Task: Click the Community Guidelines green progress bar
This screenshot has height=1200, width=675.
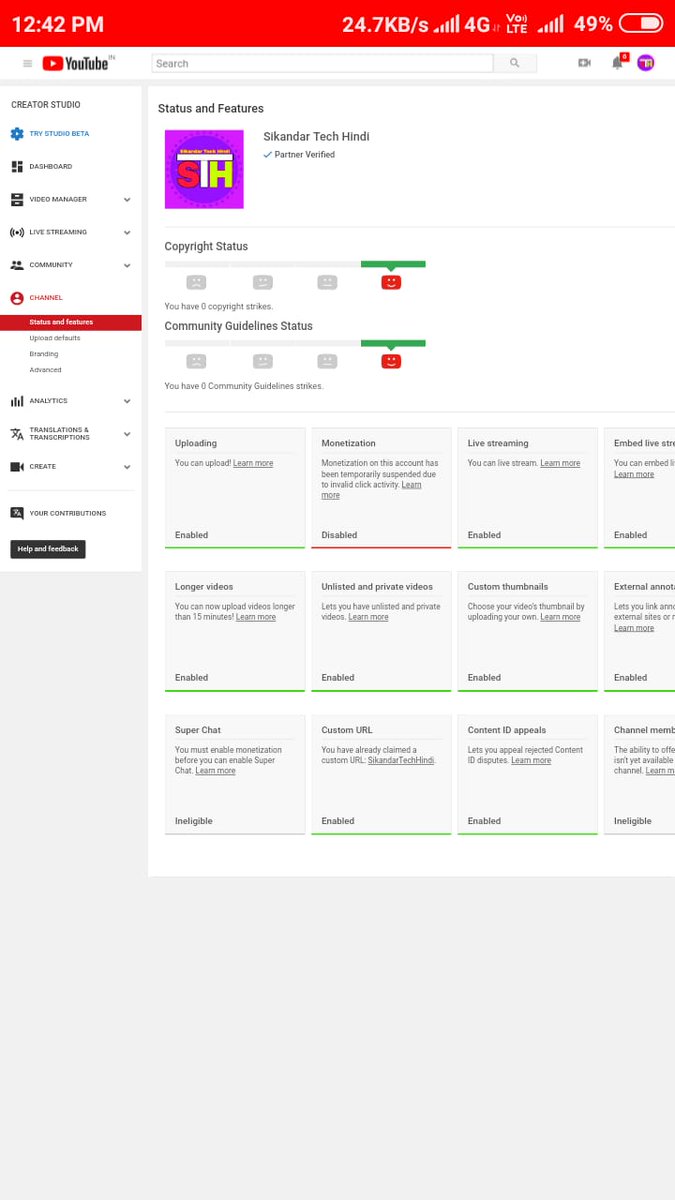Action: [393, 343]
